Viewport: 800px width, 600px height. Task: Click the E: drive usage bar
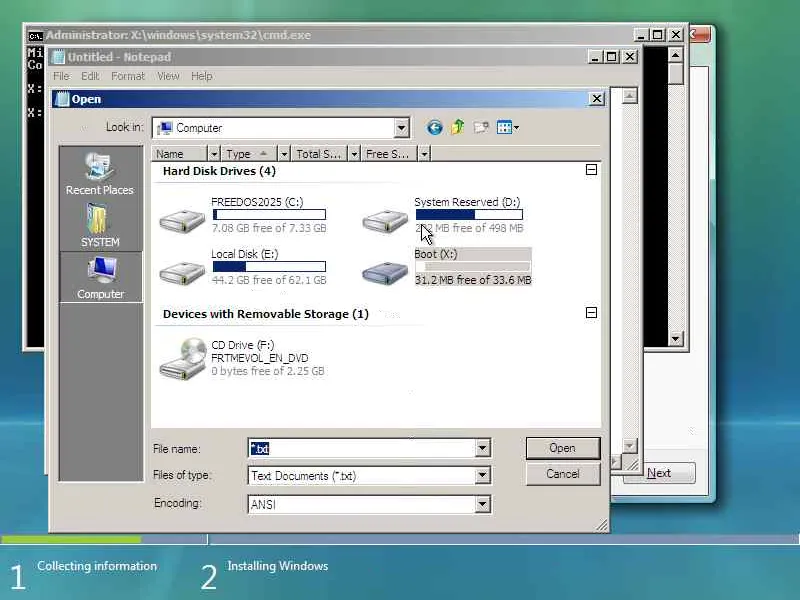coord(269,266)
